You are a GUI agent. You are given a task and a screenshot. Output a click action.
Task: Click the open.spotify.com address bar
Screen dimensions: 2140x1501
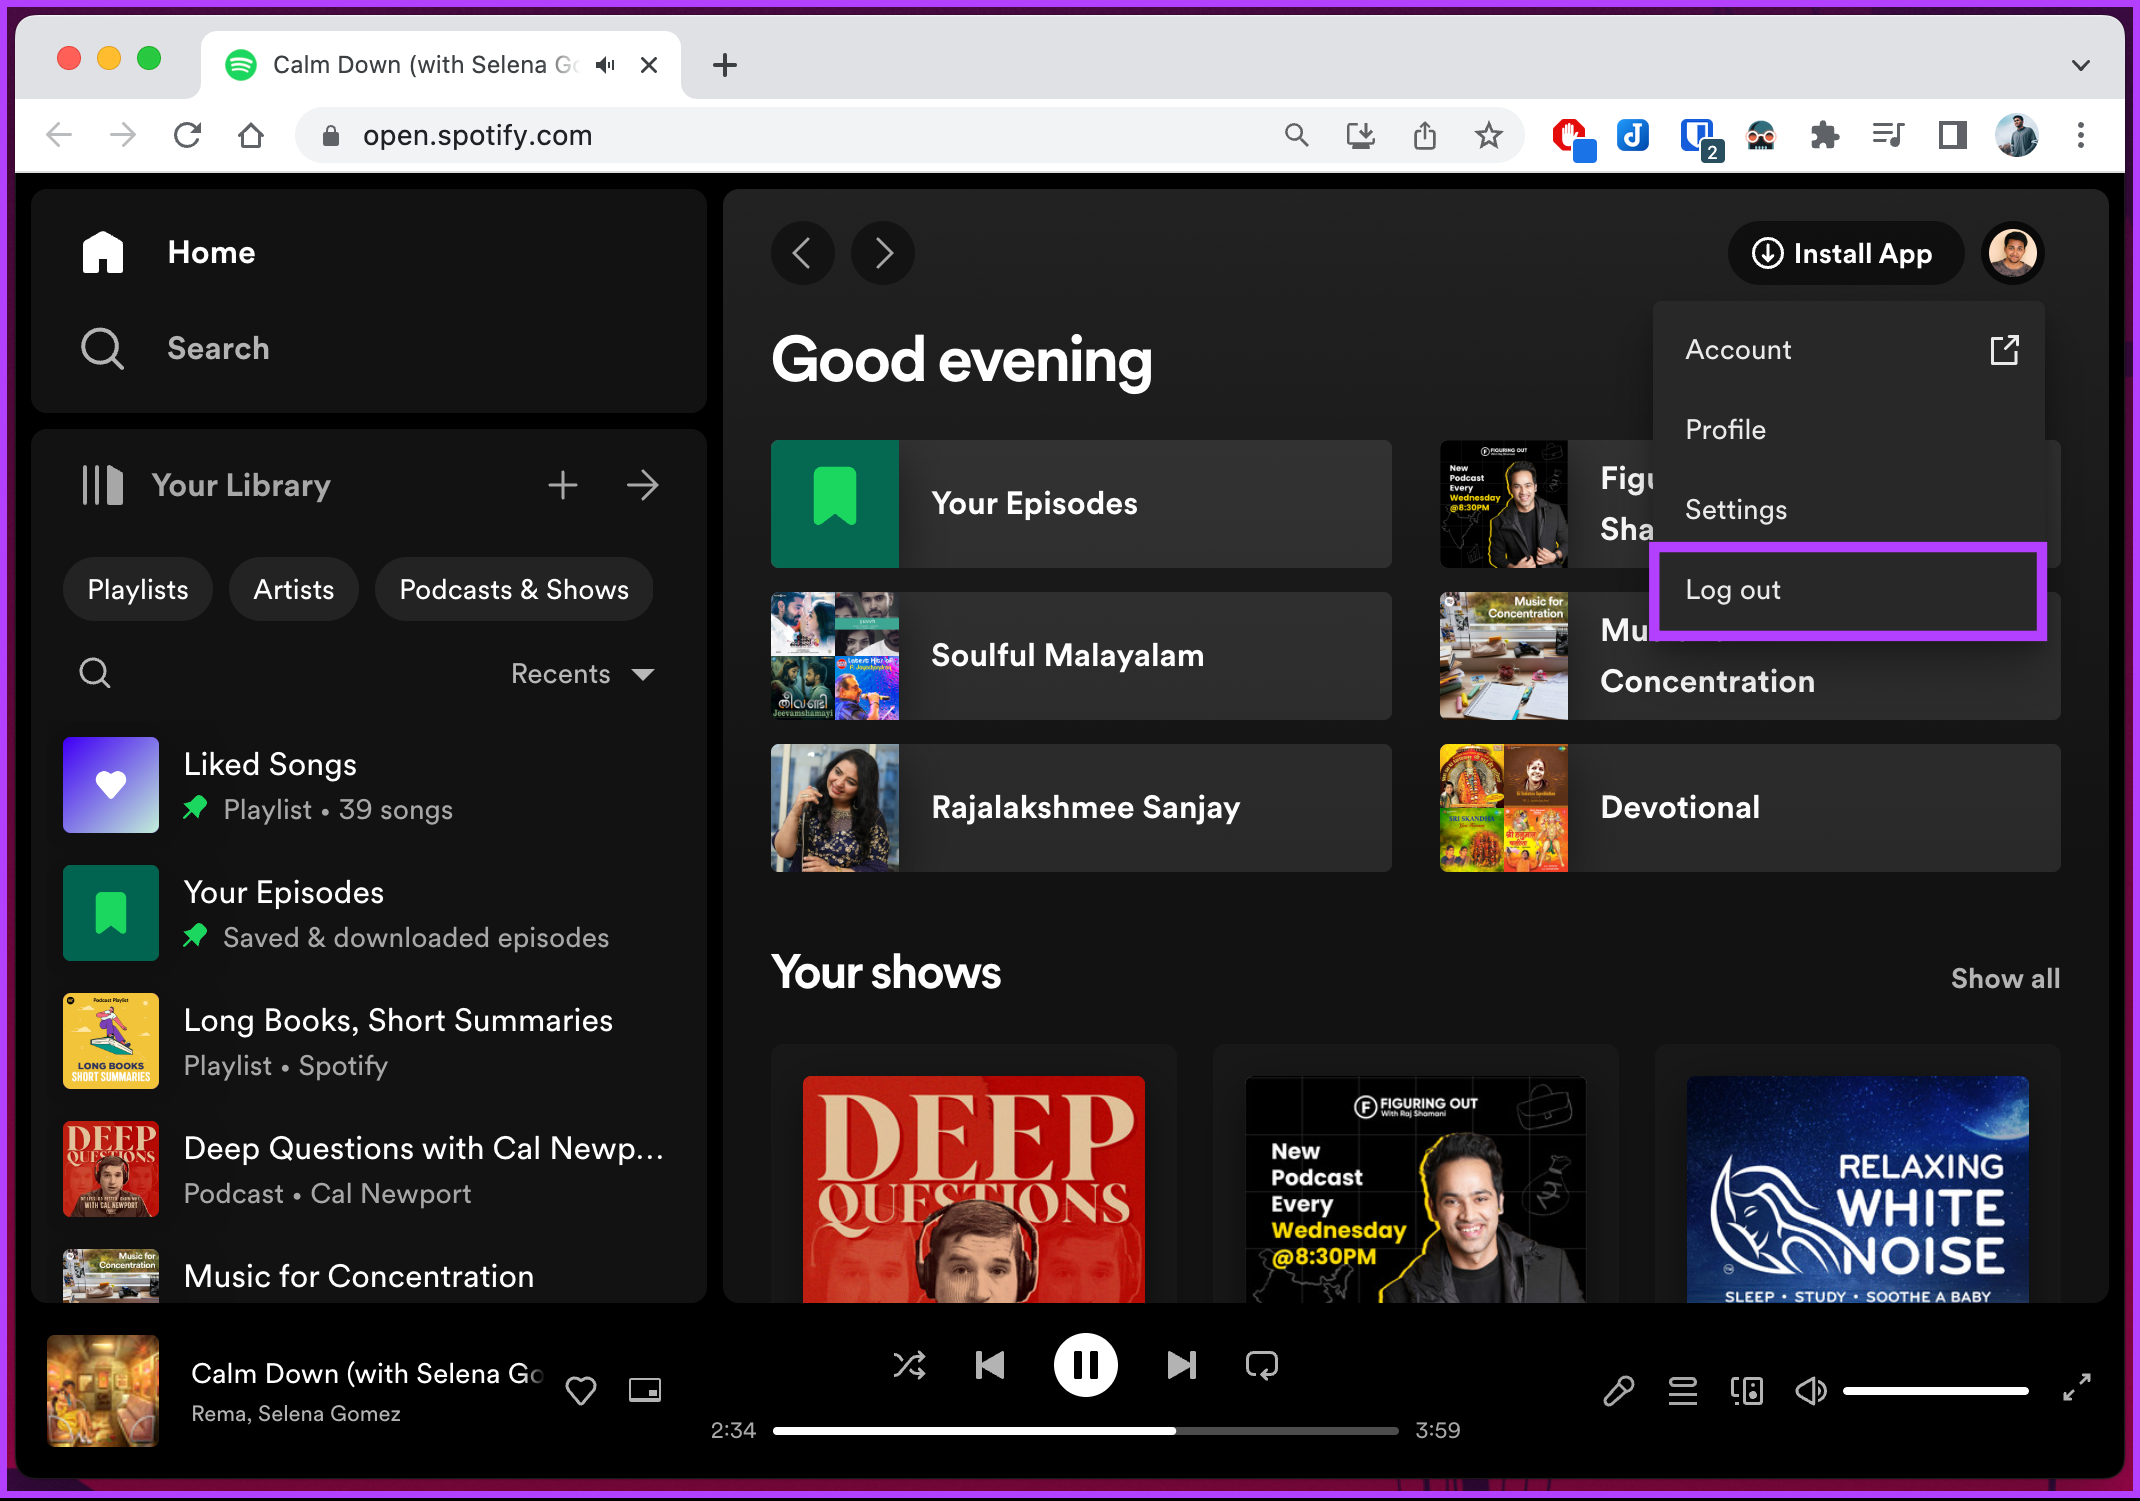780,135
